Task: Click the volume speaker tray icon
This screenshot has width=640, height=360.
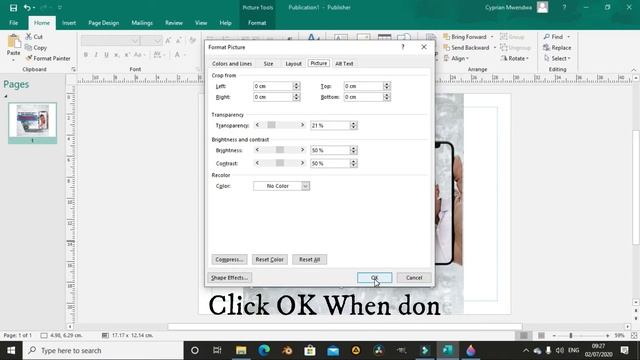Action: [560, 350]
